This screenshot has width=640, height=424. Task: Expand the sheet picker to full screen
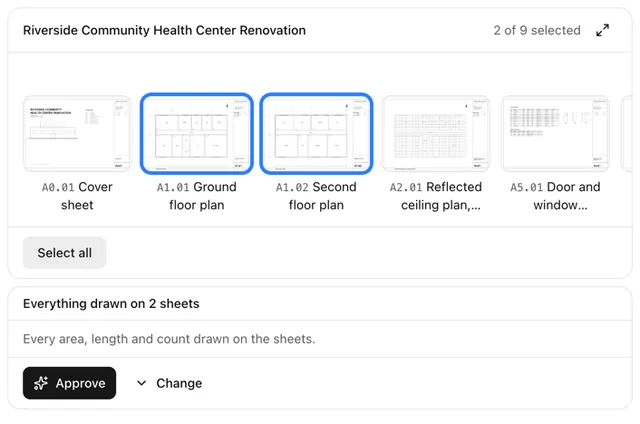(602, 30)
